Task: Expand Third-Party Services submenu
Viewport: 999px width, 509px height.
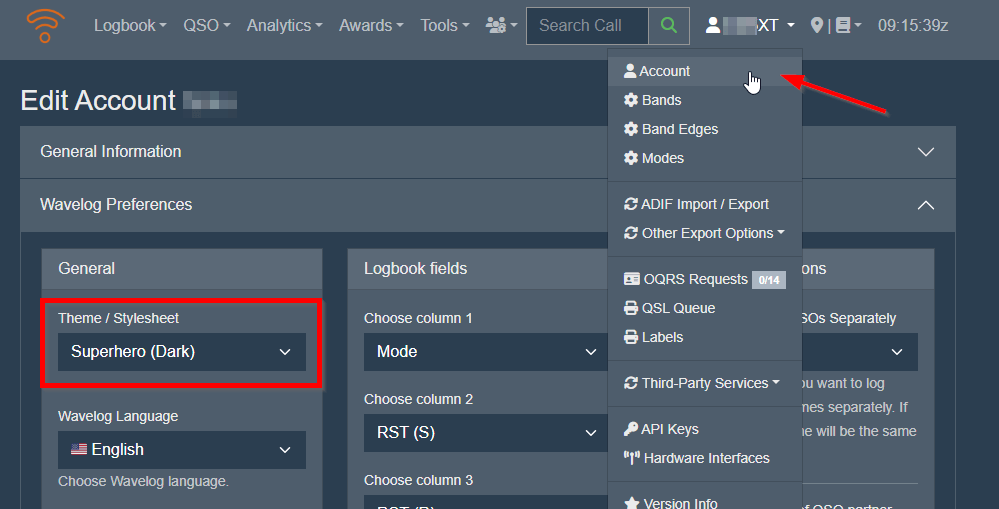Action: point(705,383)
